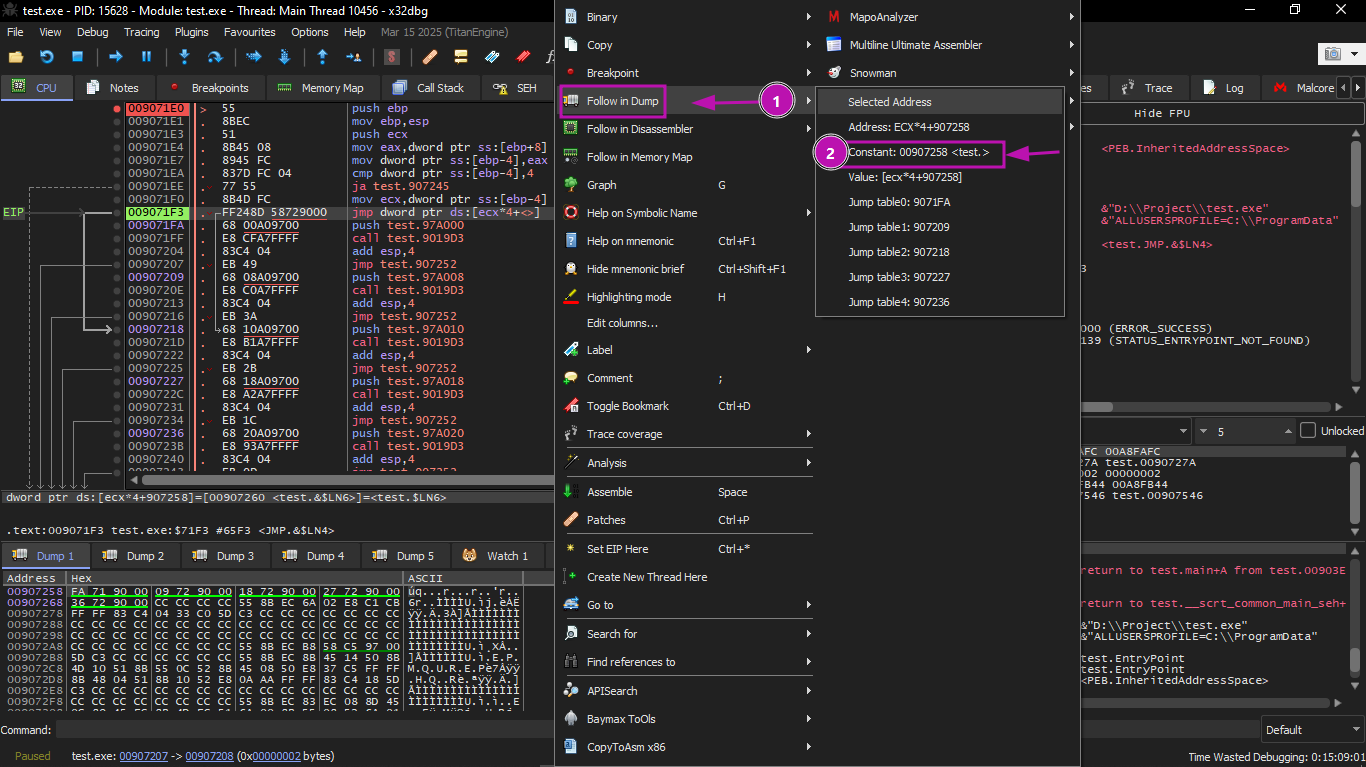
Task: Open Patches with the bandage toolbar icon
Action: [x=430, y=57]
